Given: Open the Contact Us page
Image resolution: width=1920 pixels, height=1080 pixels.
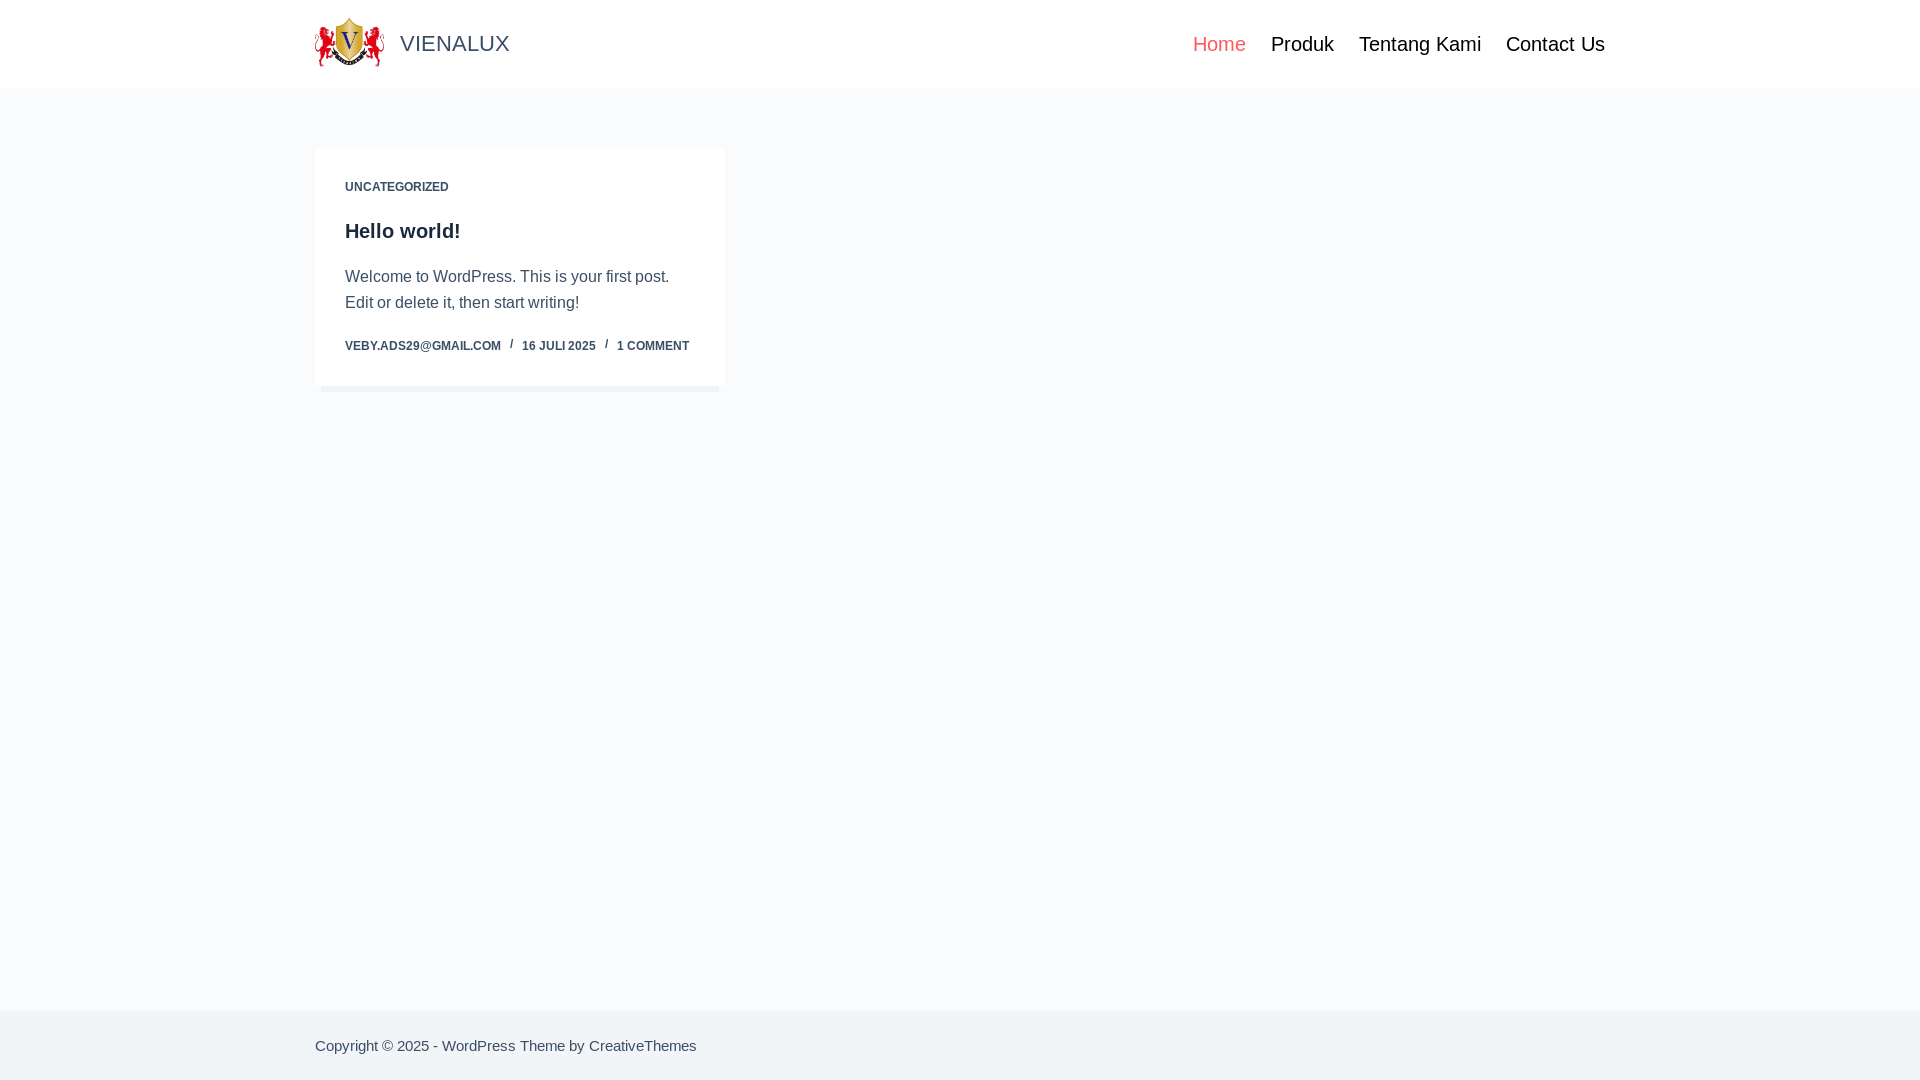Looking at the screenshot, I should point(1555,44).
